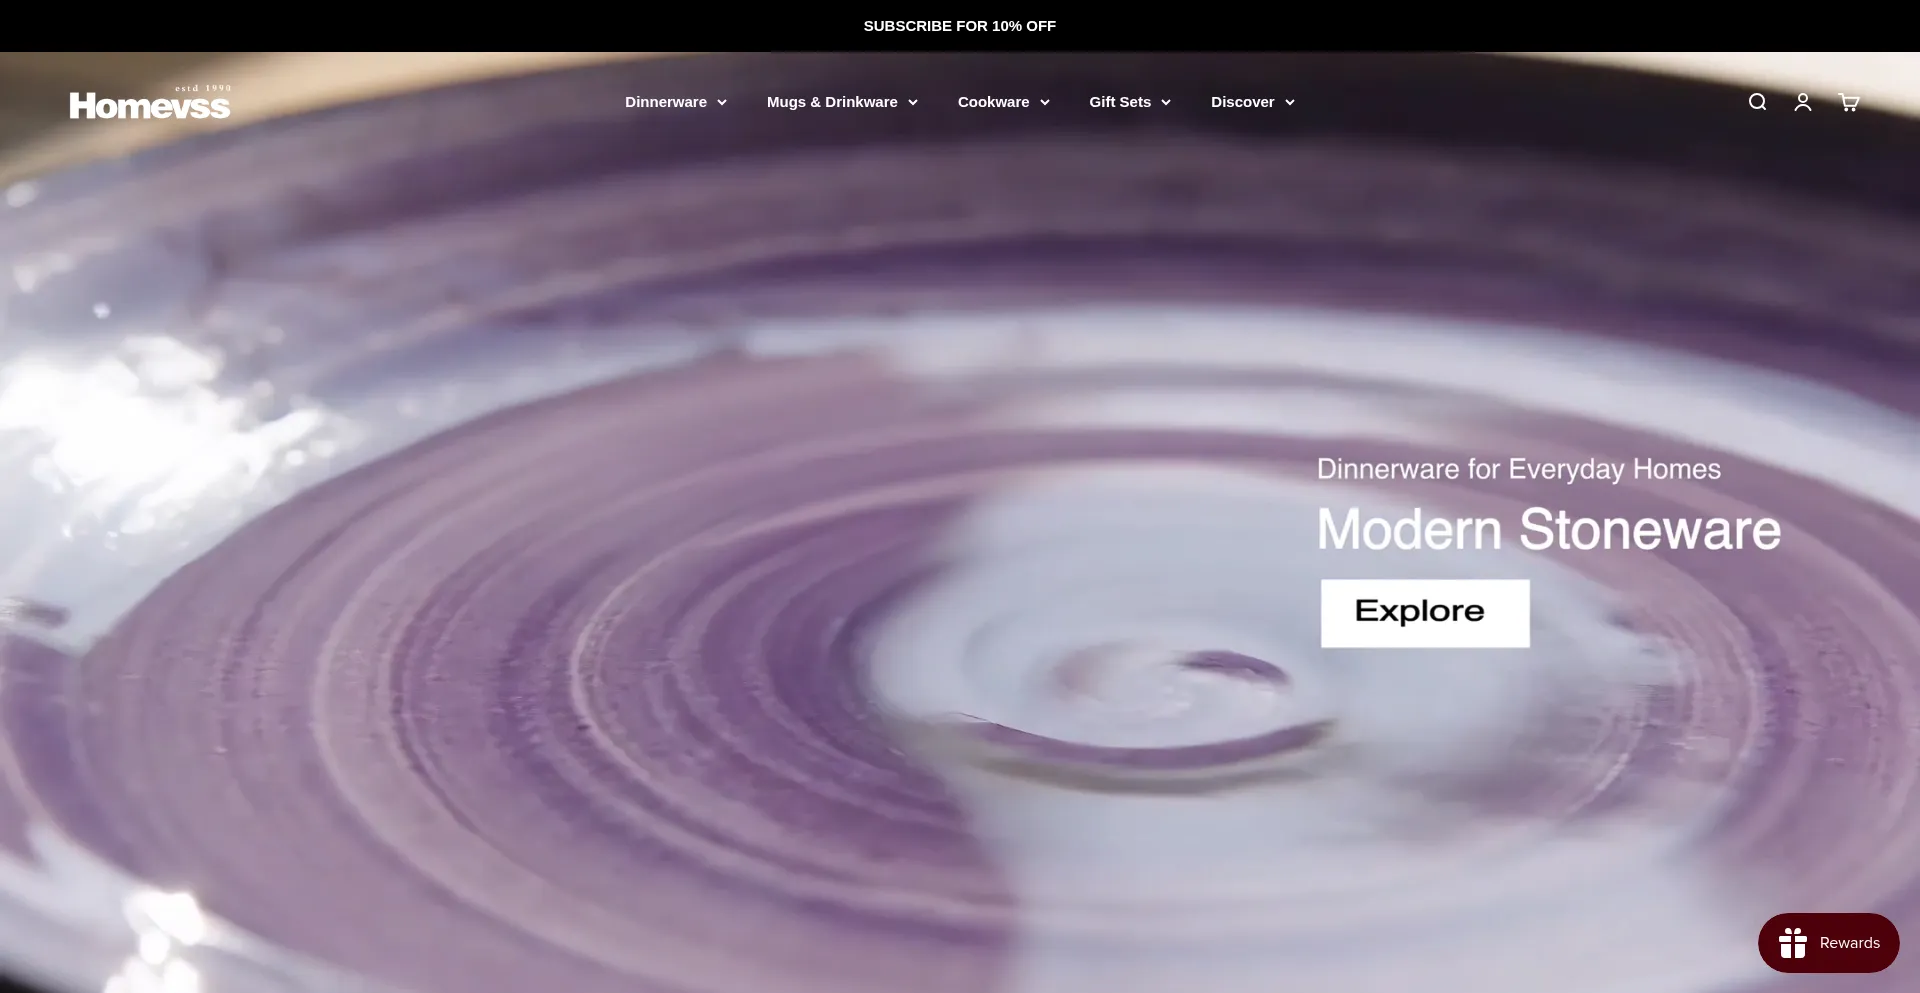Expand the Gift Sets dropdown chevron

tap(1165, 103)
